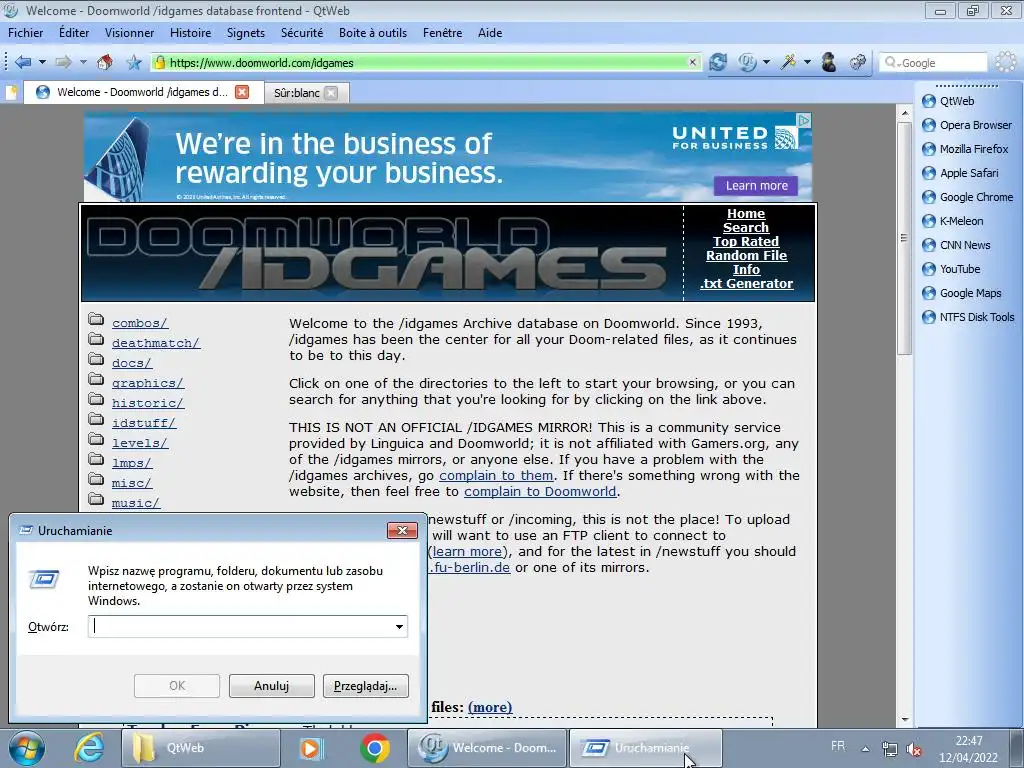Image resolution: width=1024 pixels, height=768 pixels.
Task: Close the Welcome - Doomworld tab
Action: [242, 92]
